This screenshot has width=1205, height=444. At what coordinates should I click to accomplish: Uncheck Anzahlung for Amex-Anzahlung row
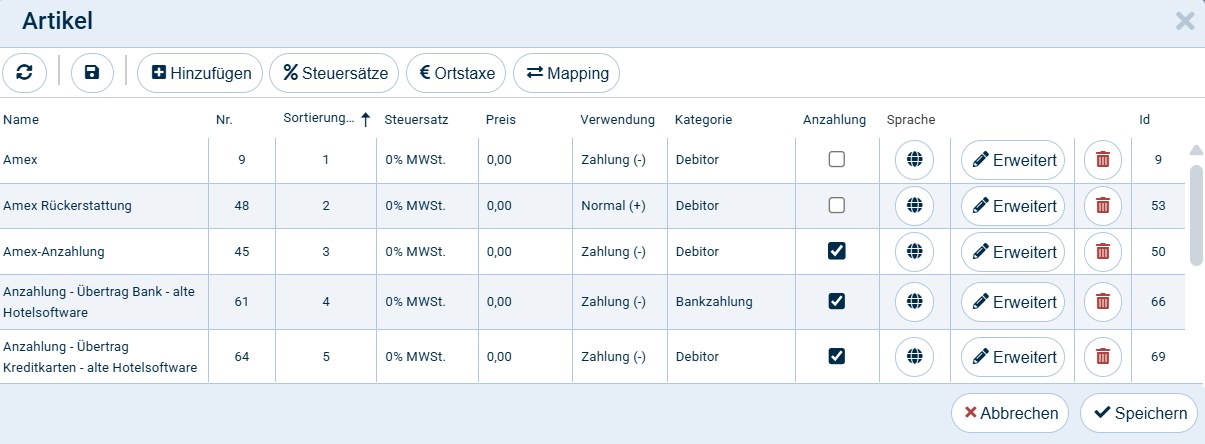(837, 252)
